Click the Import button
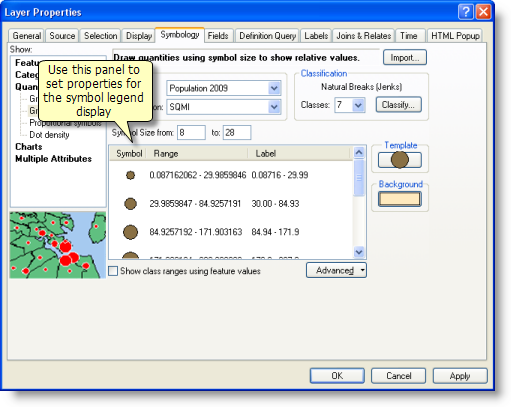This screenshot has height=407, width=511. point(405,57)
